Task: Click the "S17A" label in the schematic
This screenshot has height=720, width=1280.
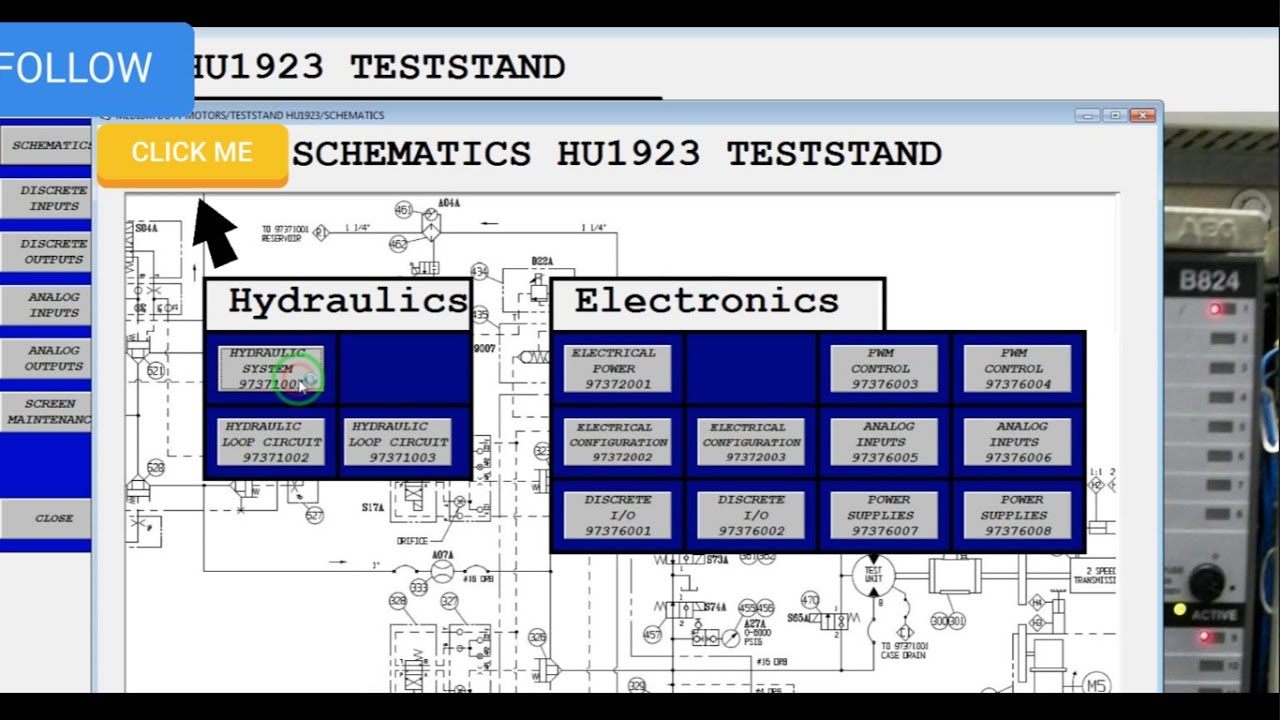Action: pos(373,508)
